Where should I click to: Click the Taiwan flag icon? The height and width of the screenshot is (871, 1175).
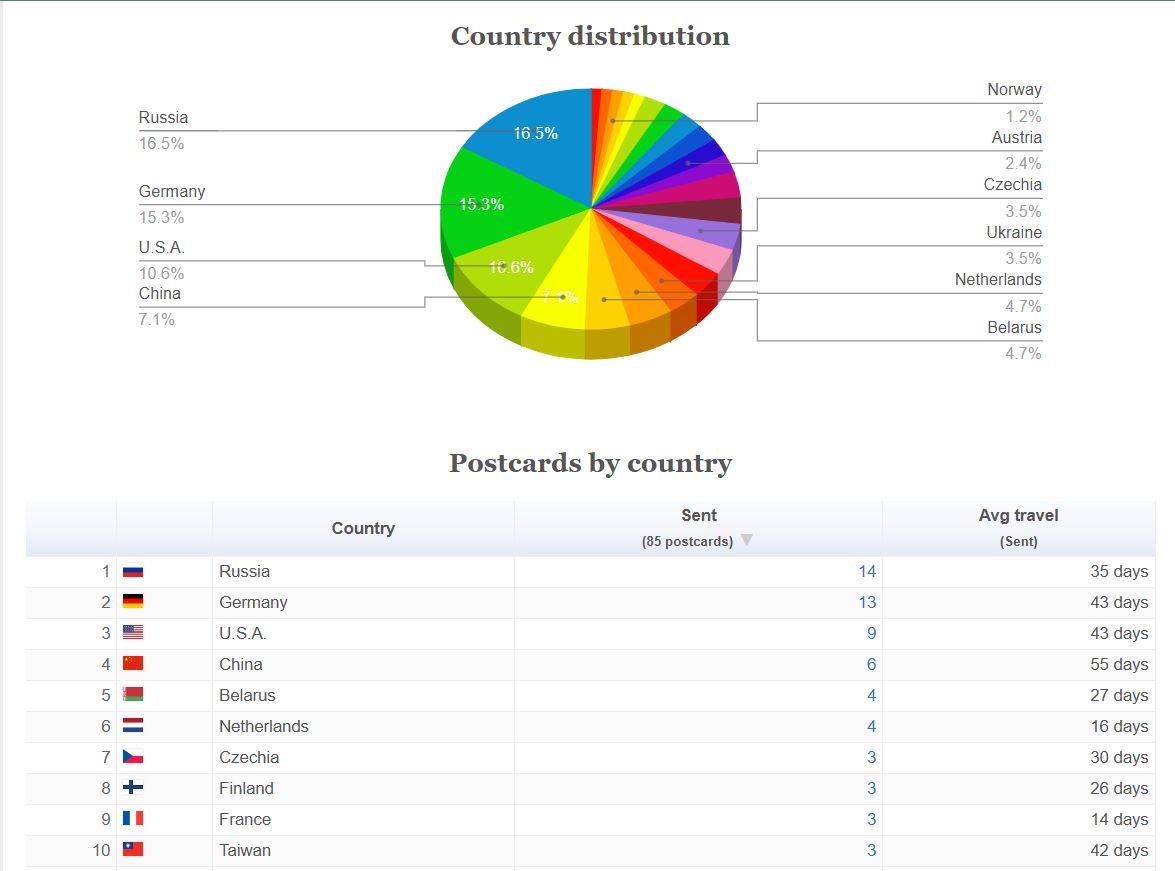point(133,851)
